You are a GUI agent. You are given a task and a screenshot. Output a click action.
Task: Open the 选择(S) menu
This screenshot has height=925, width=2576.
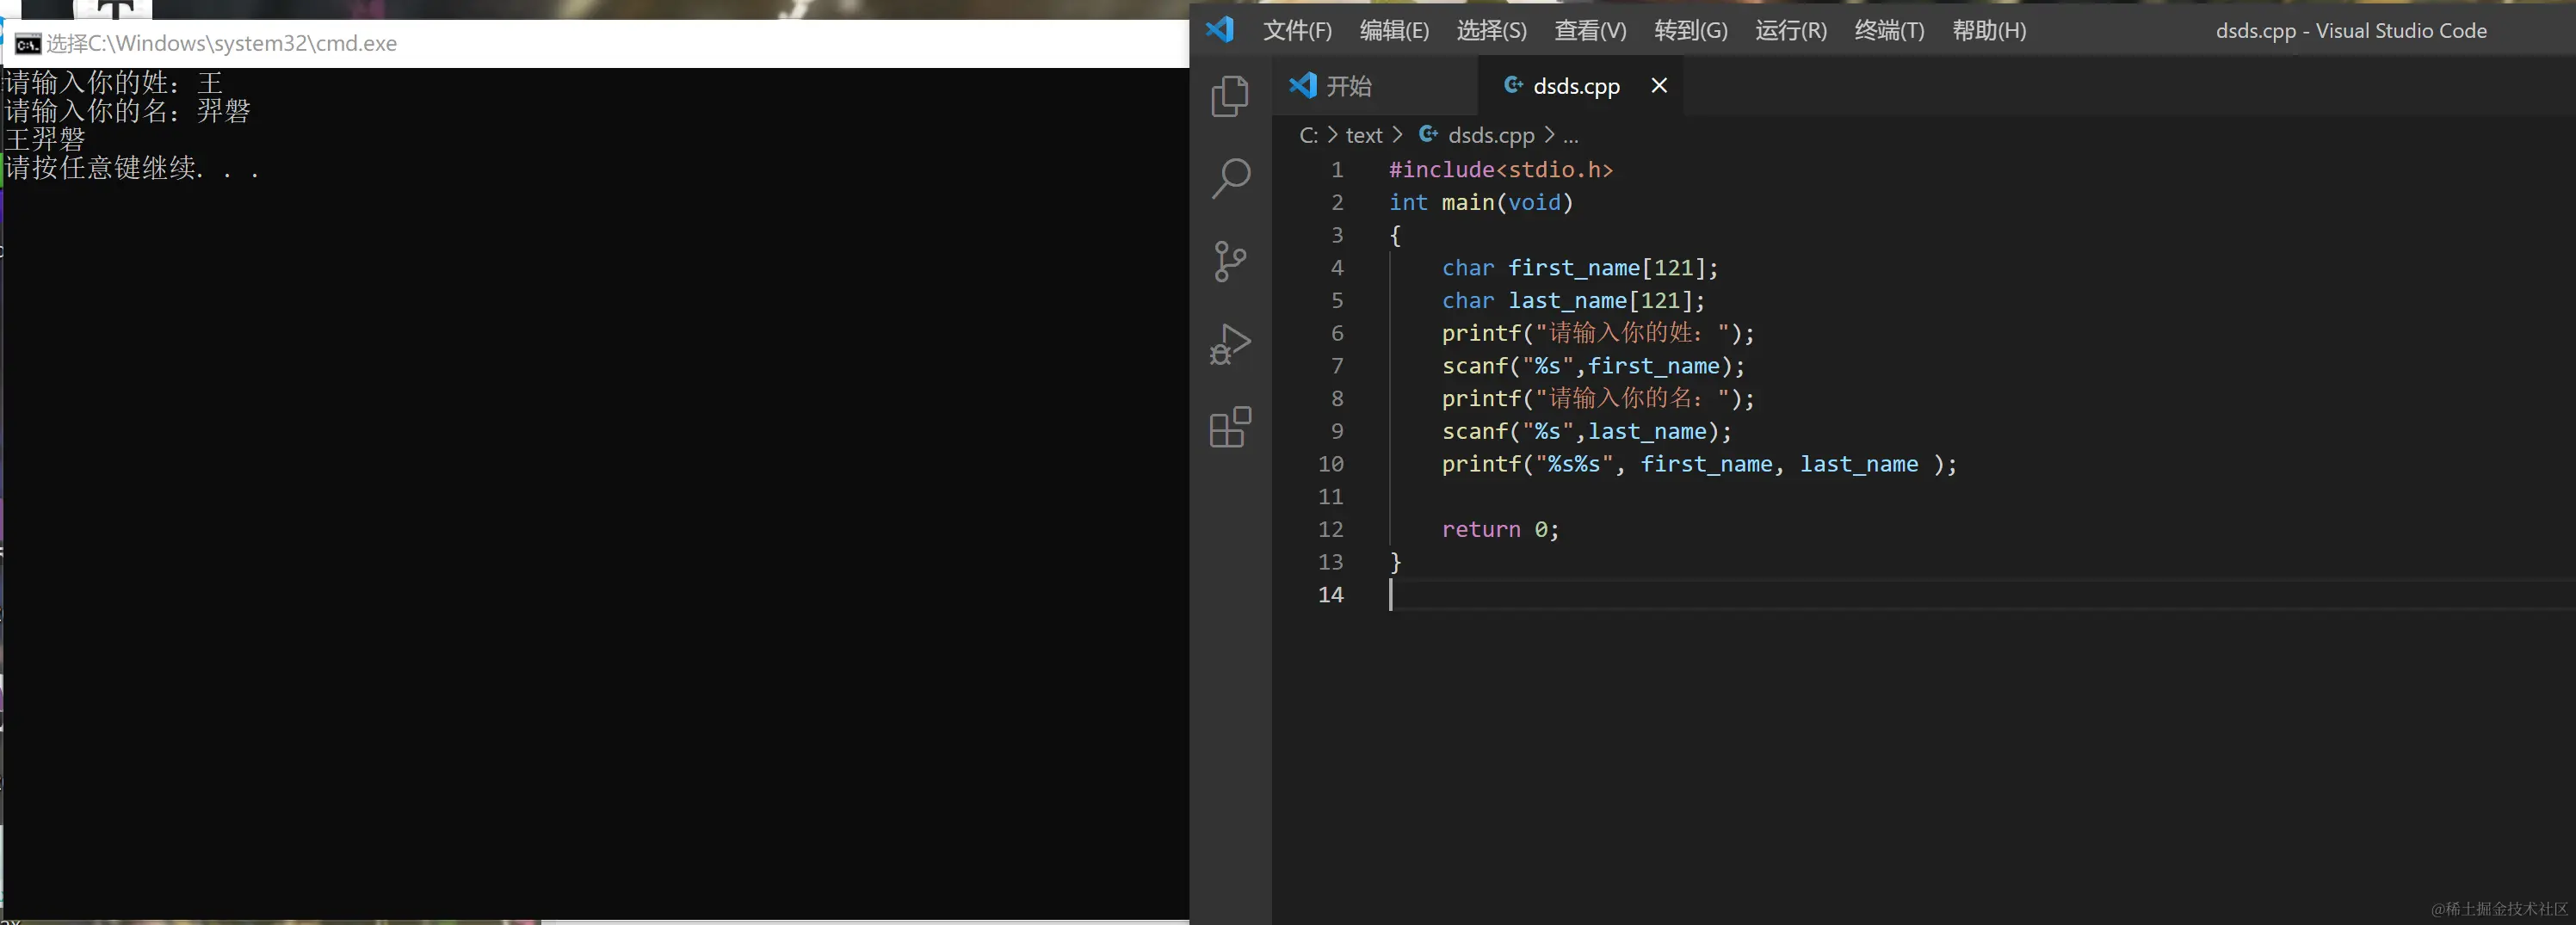[1491, 30]
